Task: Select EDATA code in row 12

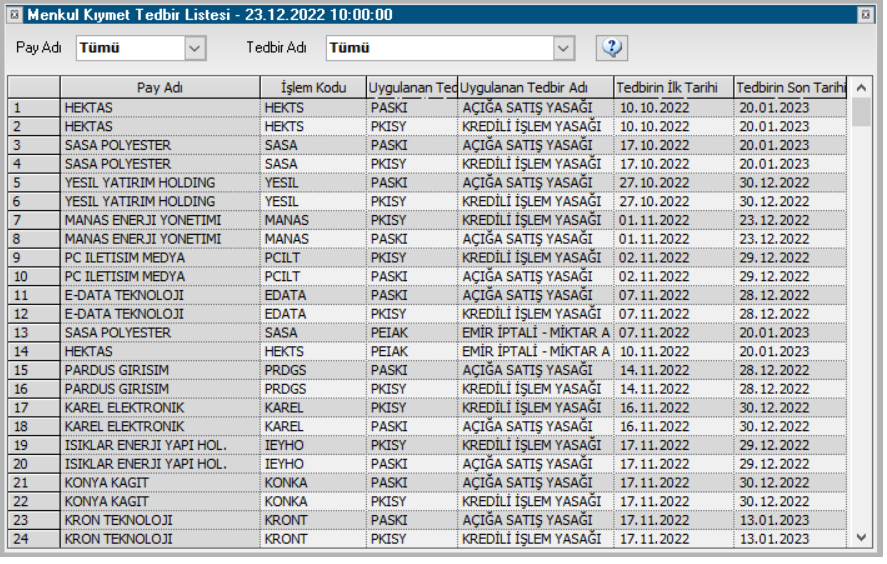Action: tap(285, 313)
